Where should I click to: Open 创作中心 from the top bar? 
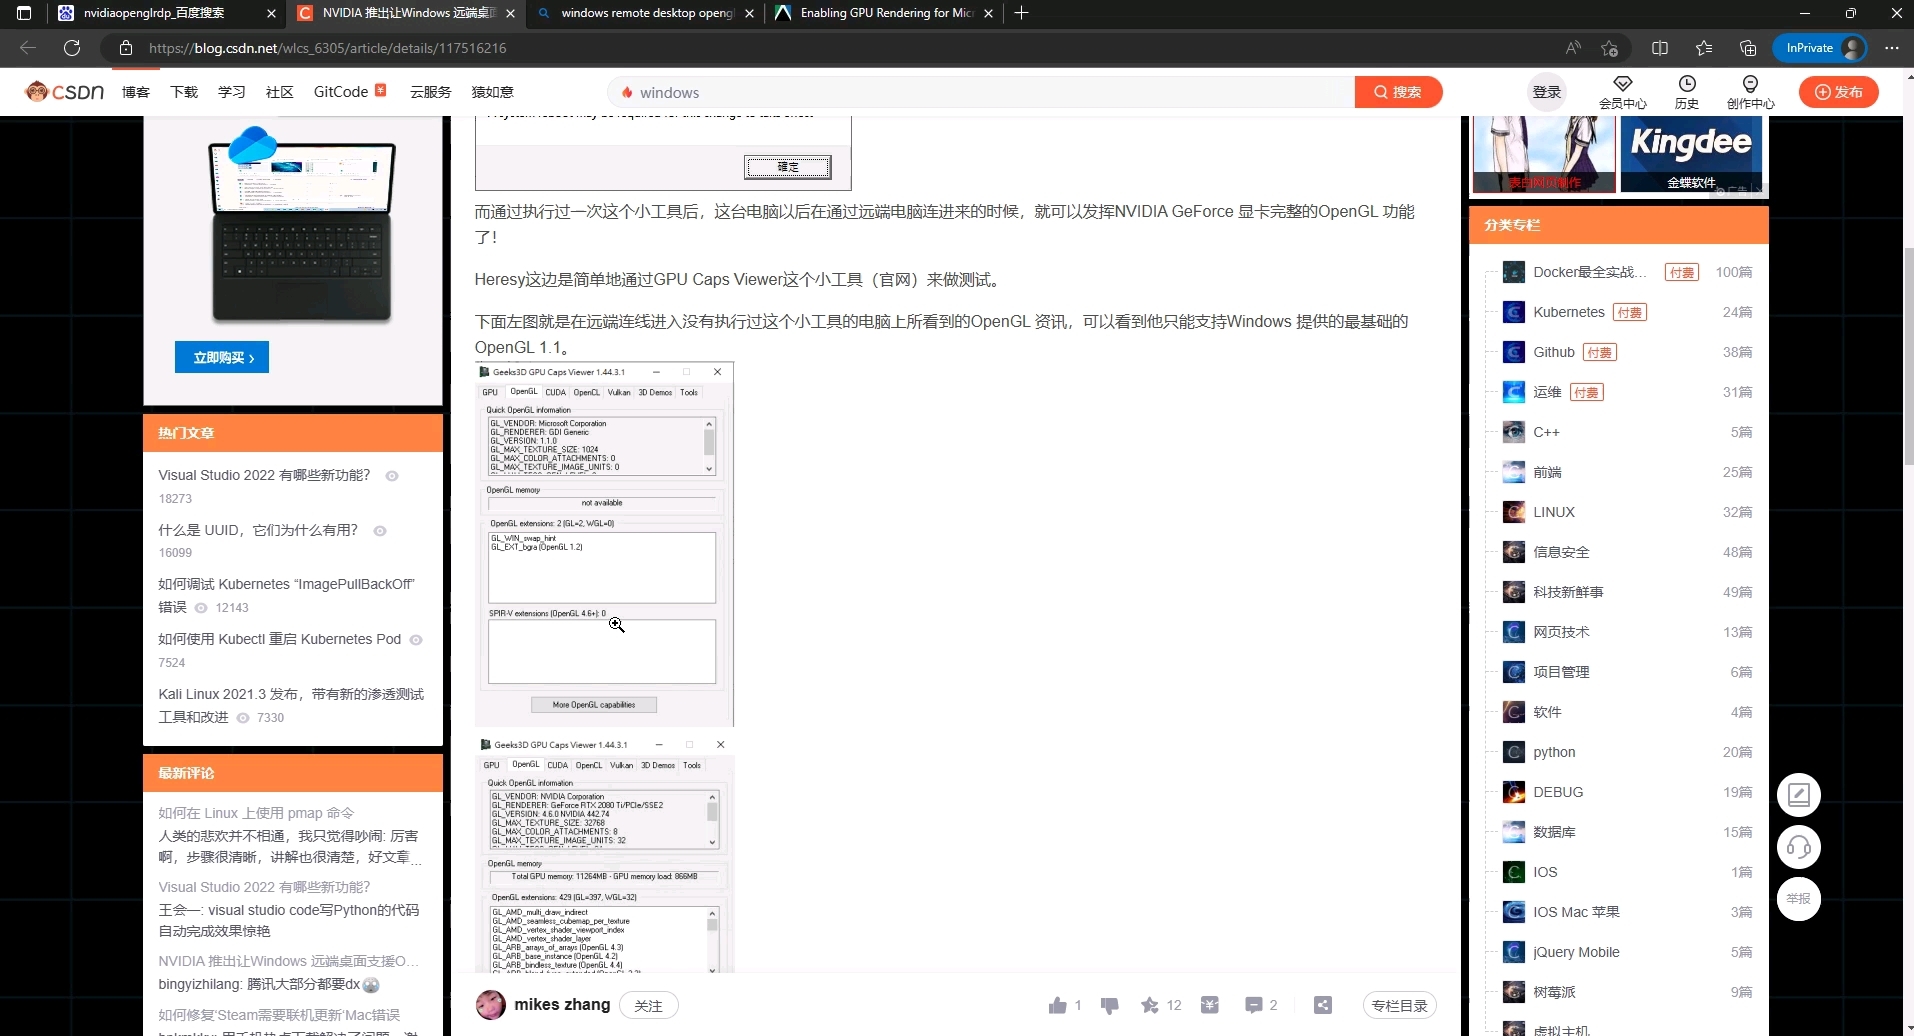(x=1751, y=92)
